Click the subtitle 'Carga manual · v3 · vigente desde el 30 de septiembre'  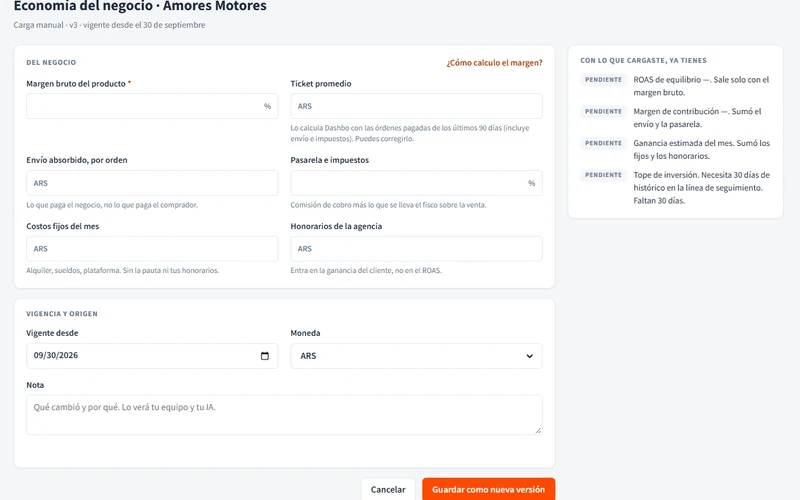[x=109, y=25]
